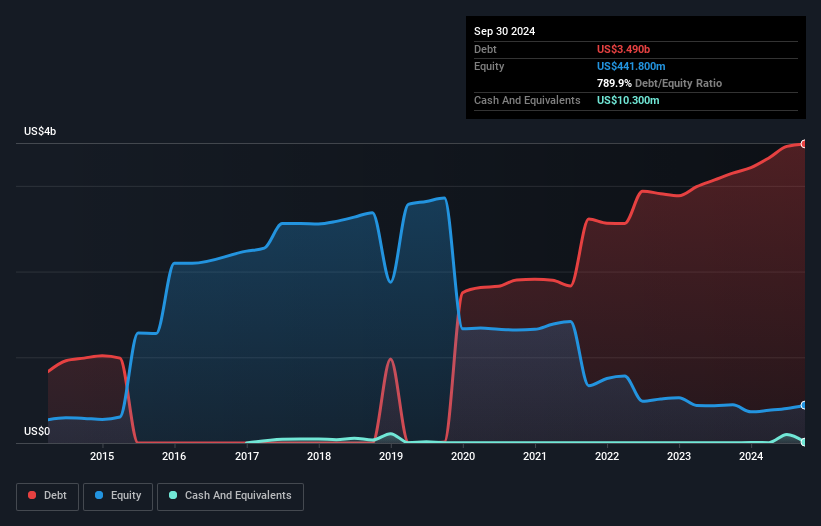Screen dimensions: 821x526
Task: Toggle the Equity series legend button
Action: [x=118, y=496]
